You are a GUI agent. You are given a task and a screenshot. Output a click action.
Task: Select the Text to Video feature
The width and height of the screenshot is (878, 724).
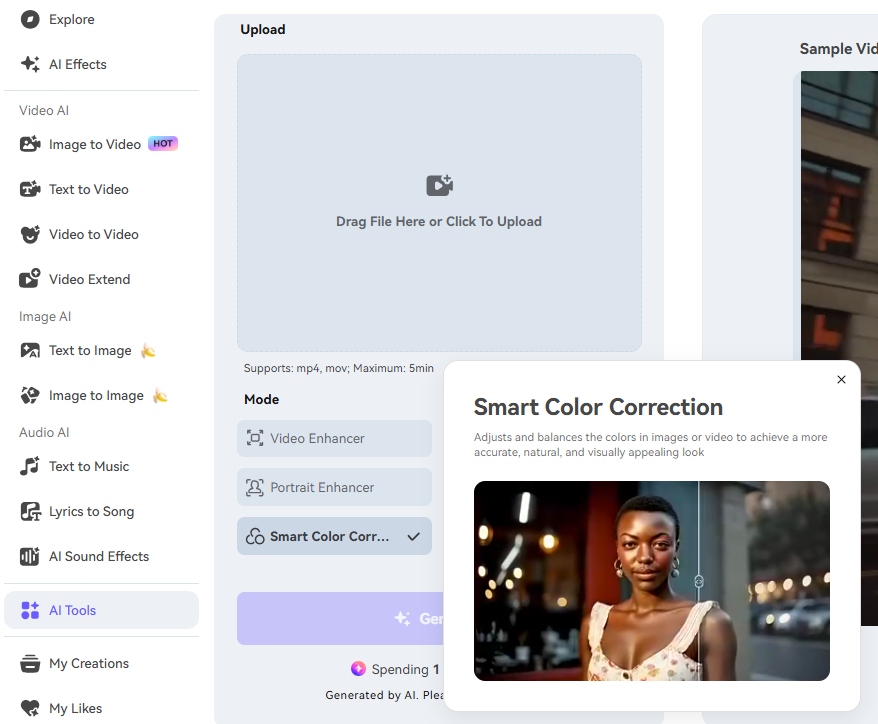pos(88,189)
